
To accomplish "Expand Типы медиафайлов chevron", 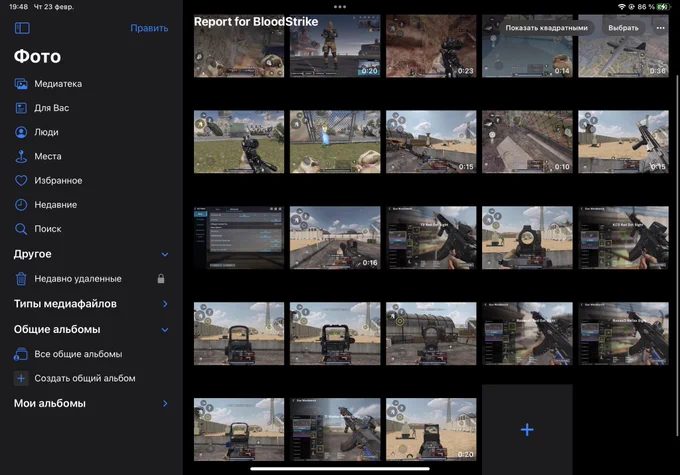I will 165,304.
